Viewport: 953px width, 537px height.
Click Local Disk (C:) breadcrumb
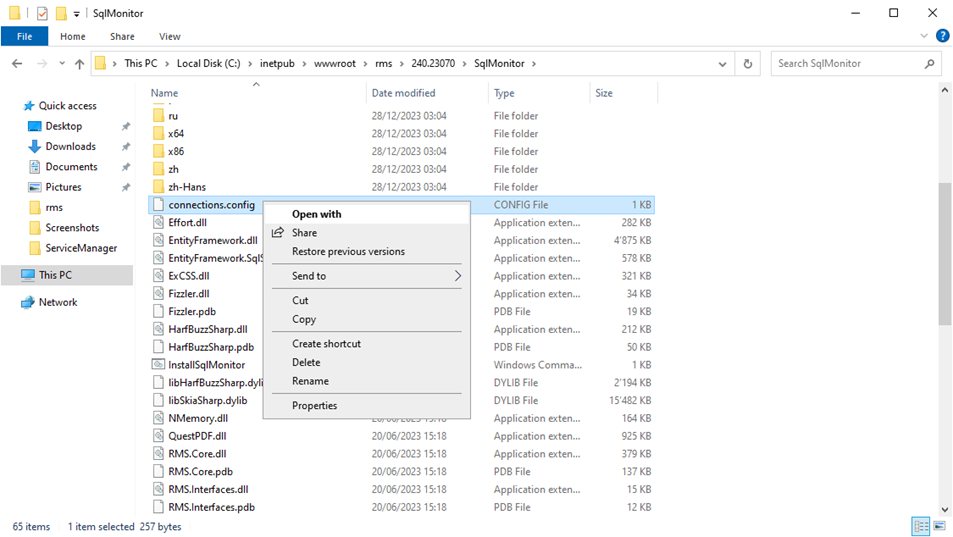[x=208, y=63]
